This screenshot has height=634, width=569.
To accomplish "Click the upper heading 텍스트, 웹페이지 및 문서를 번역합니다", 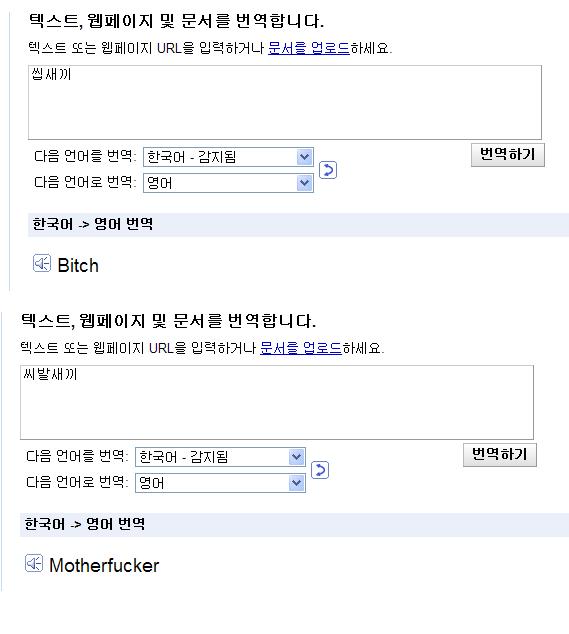I will (177, 21).
